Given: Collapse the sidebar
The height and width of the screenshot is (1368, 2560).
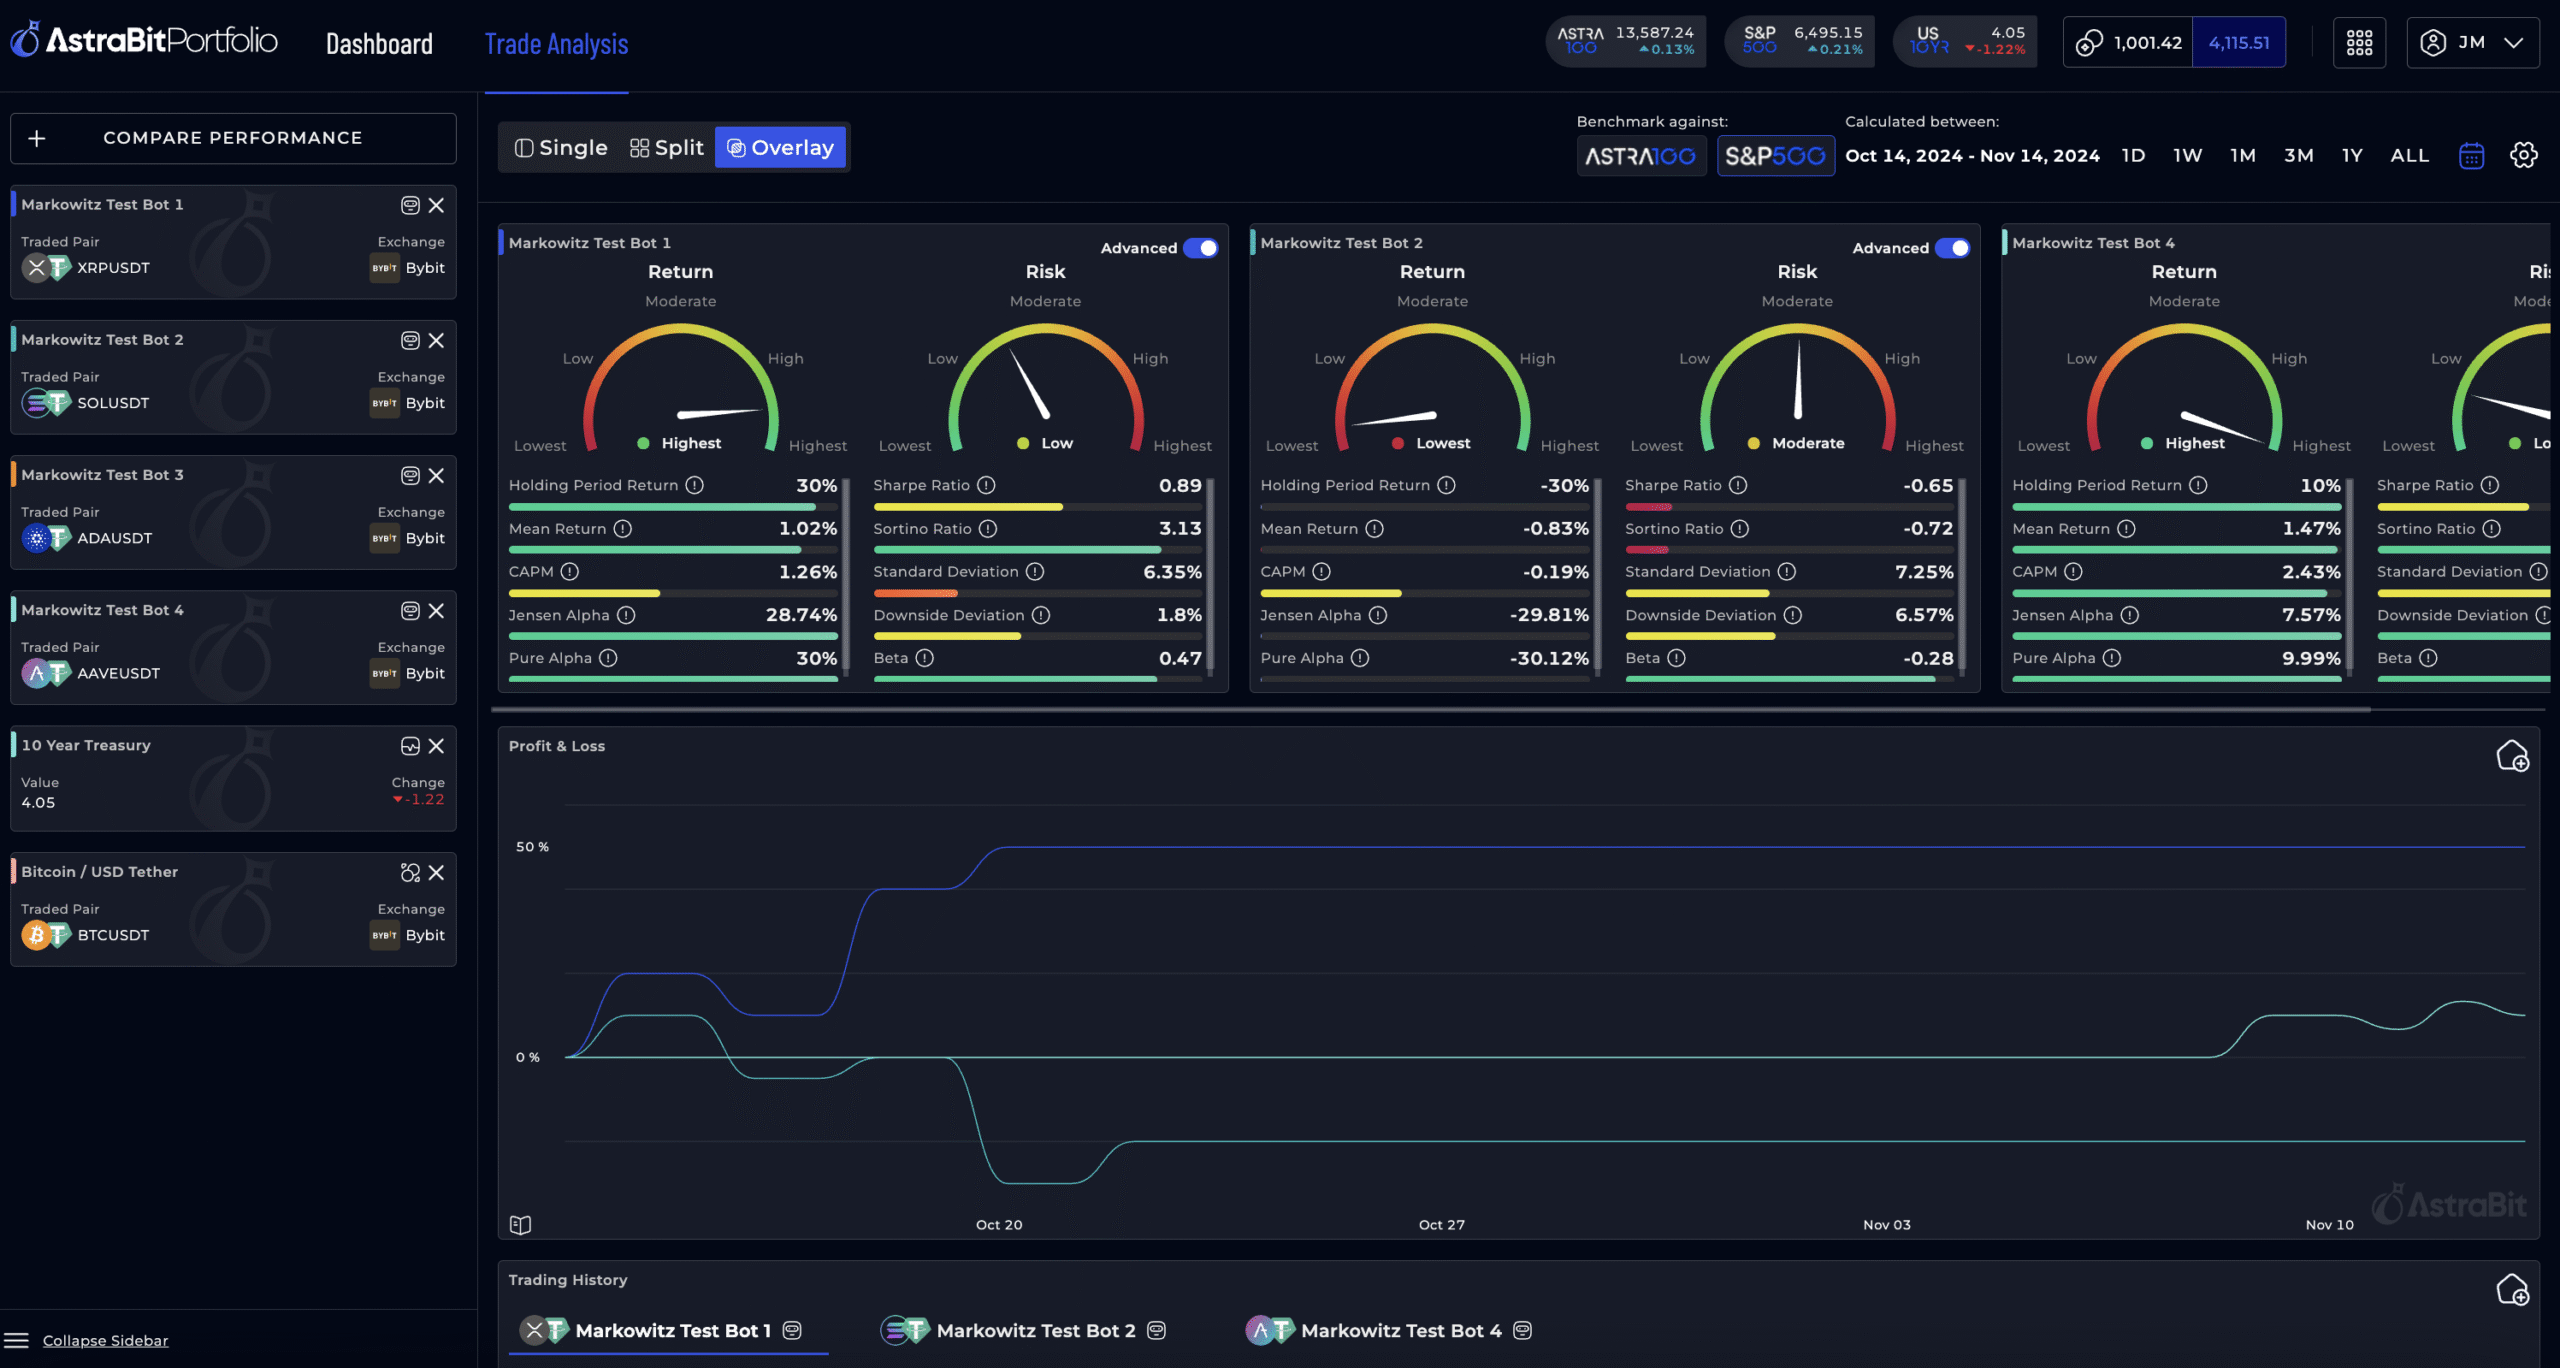Looking at the screenshot, I should [x=105, y=1340].
